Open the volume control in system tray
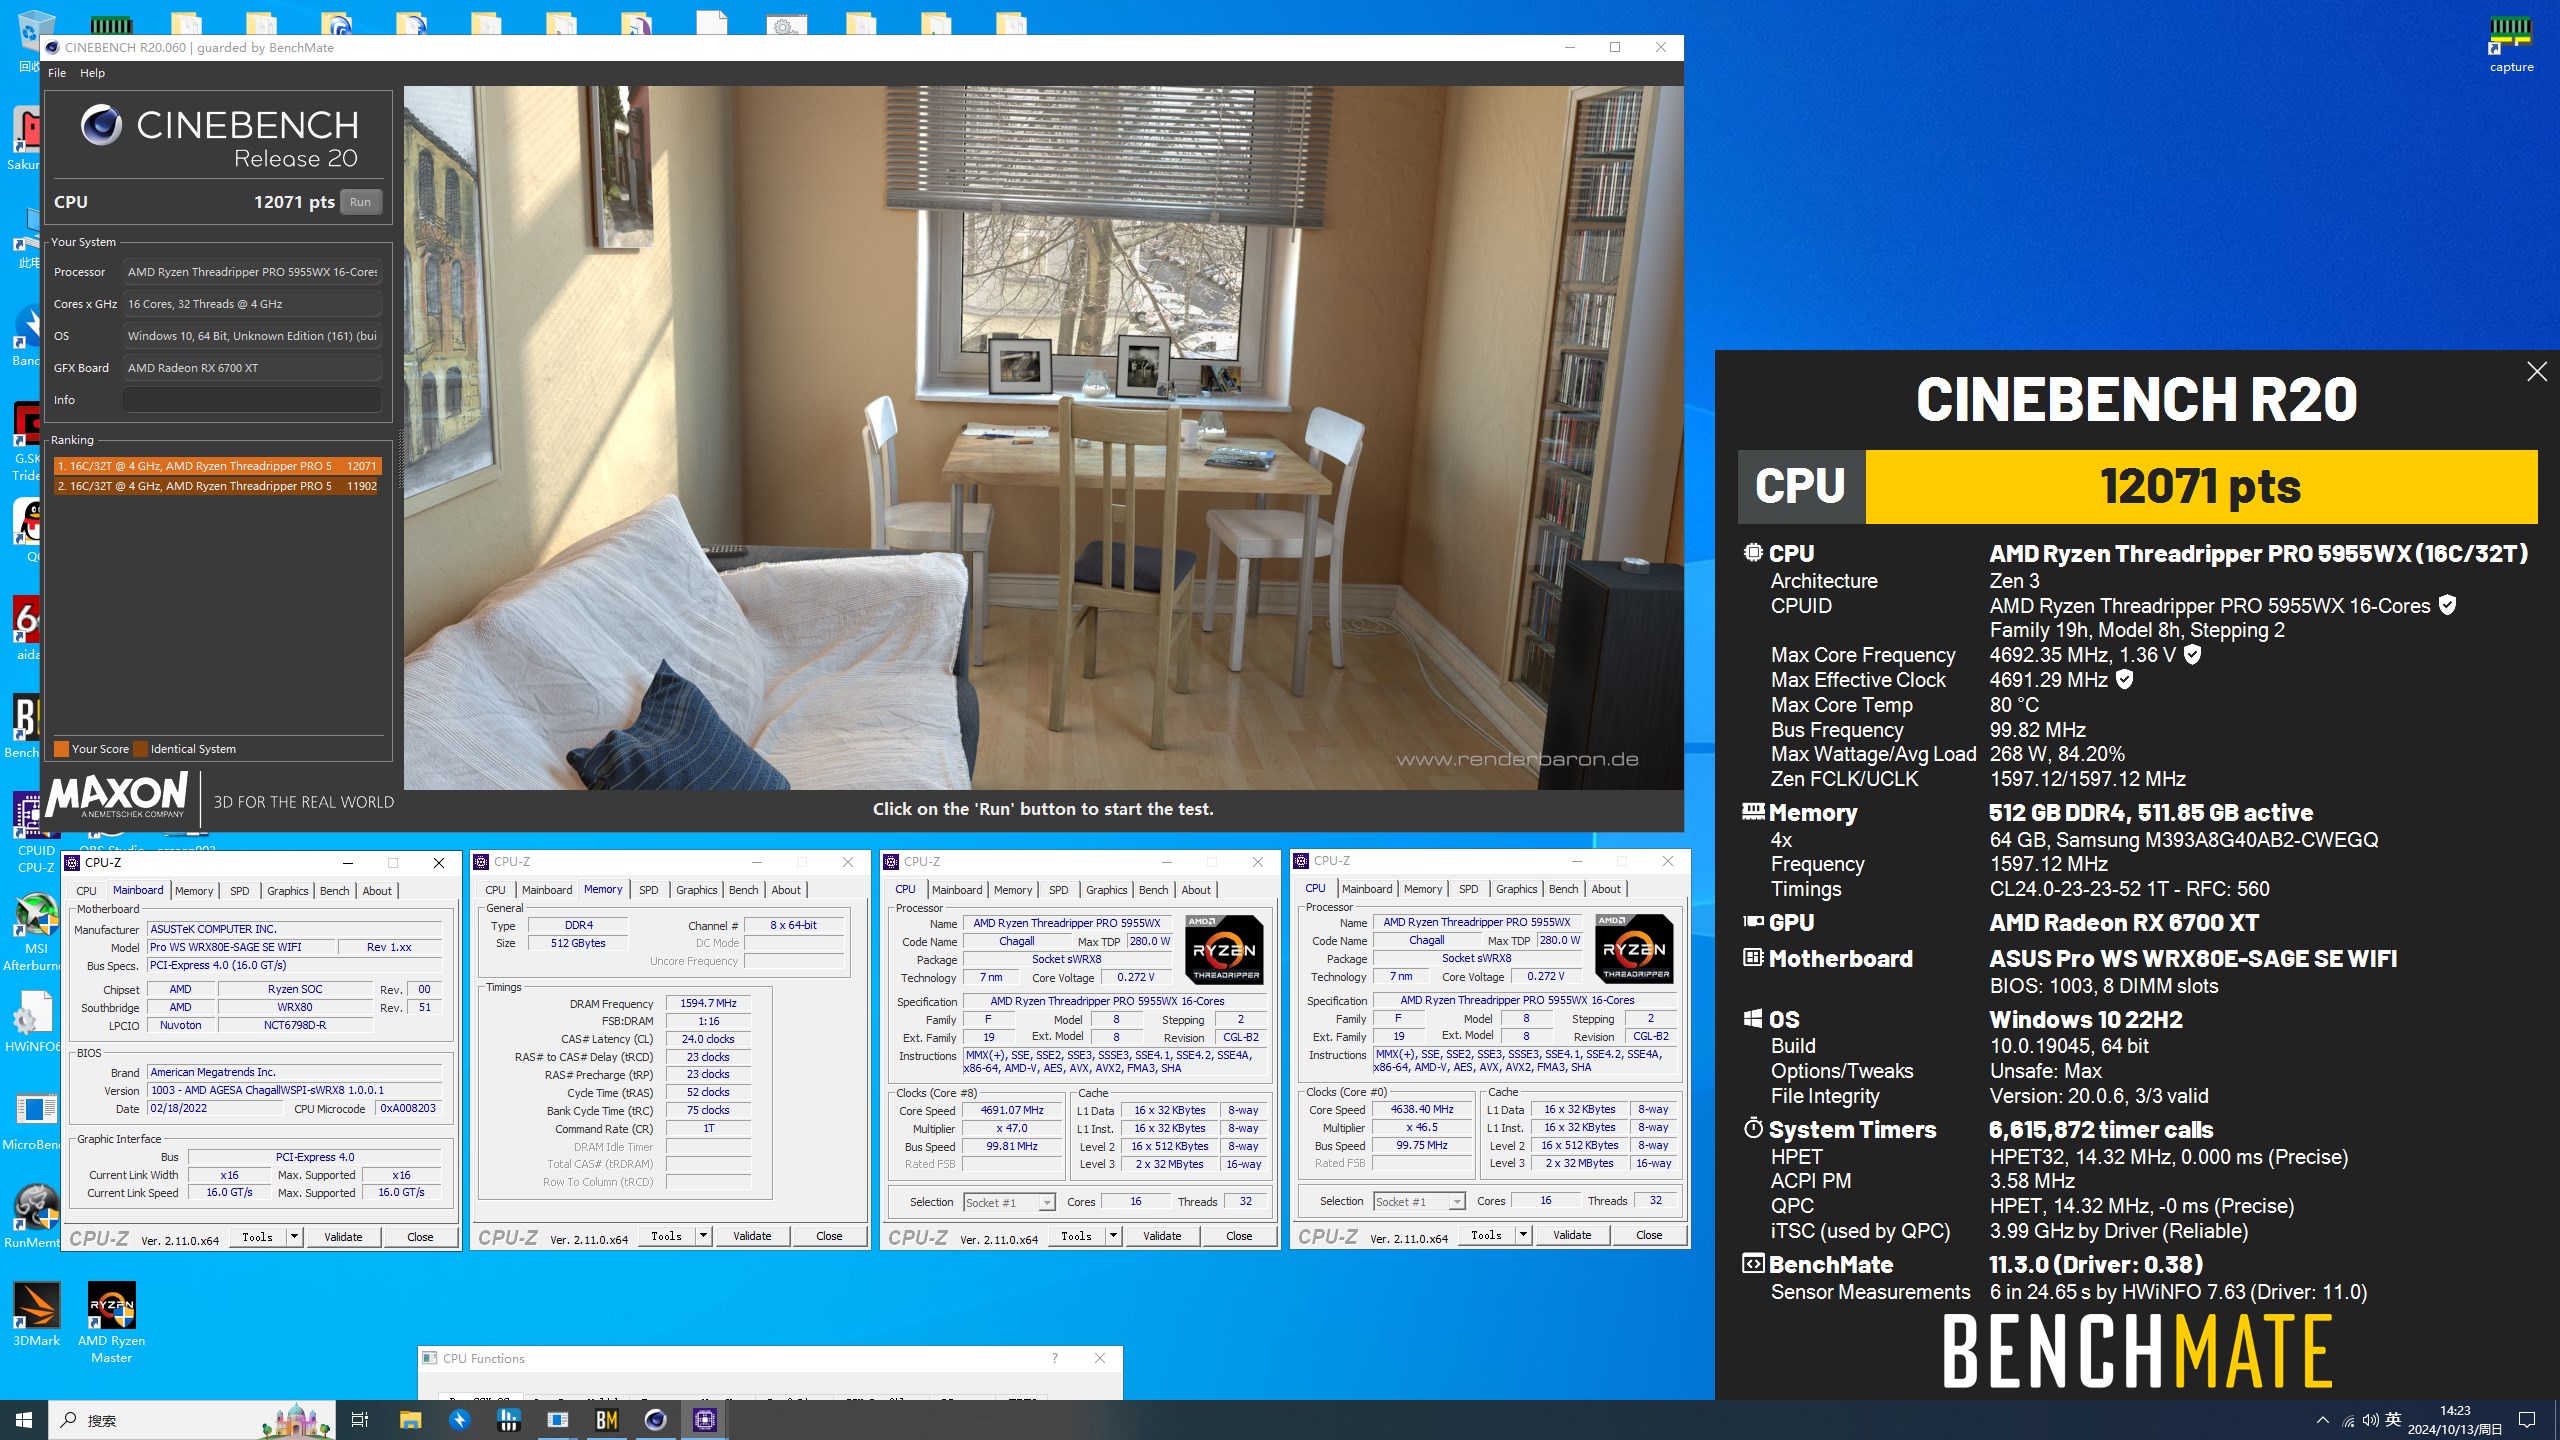2560x1440 pixels. coord(2370,1421)
